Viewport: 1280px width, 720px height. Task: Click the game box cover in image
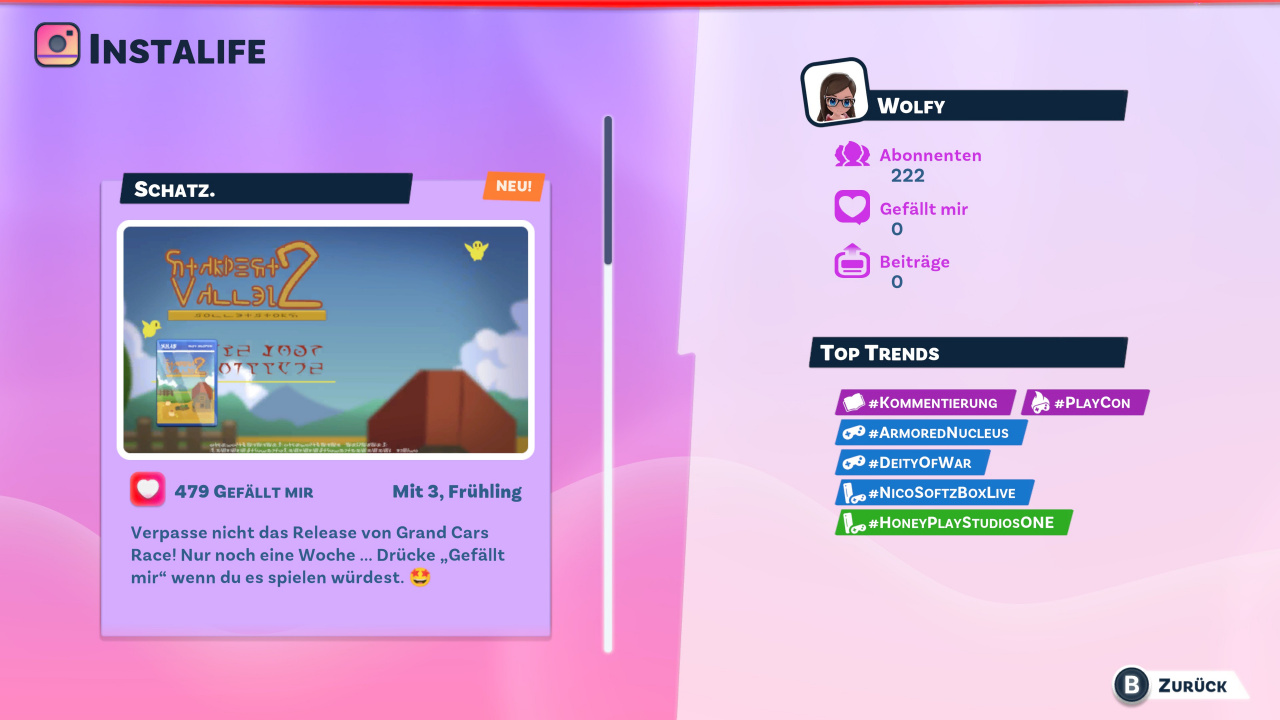(x=186, y=382)
